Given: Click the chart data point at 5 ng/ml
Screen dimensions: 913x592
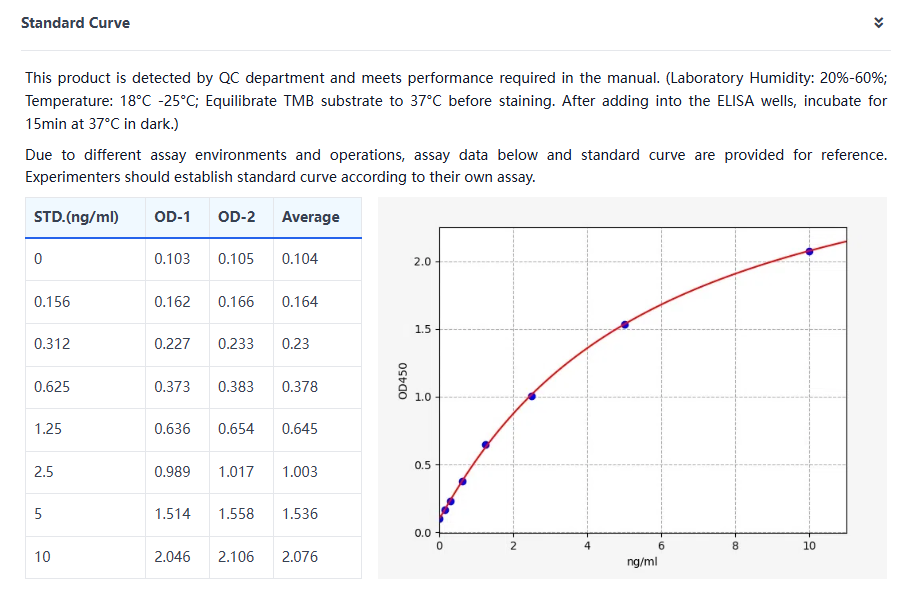Looking at the screenshot, I should pyautogui.click(x=625, y=324).
